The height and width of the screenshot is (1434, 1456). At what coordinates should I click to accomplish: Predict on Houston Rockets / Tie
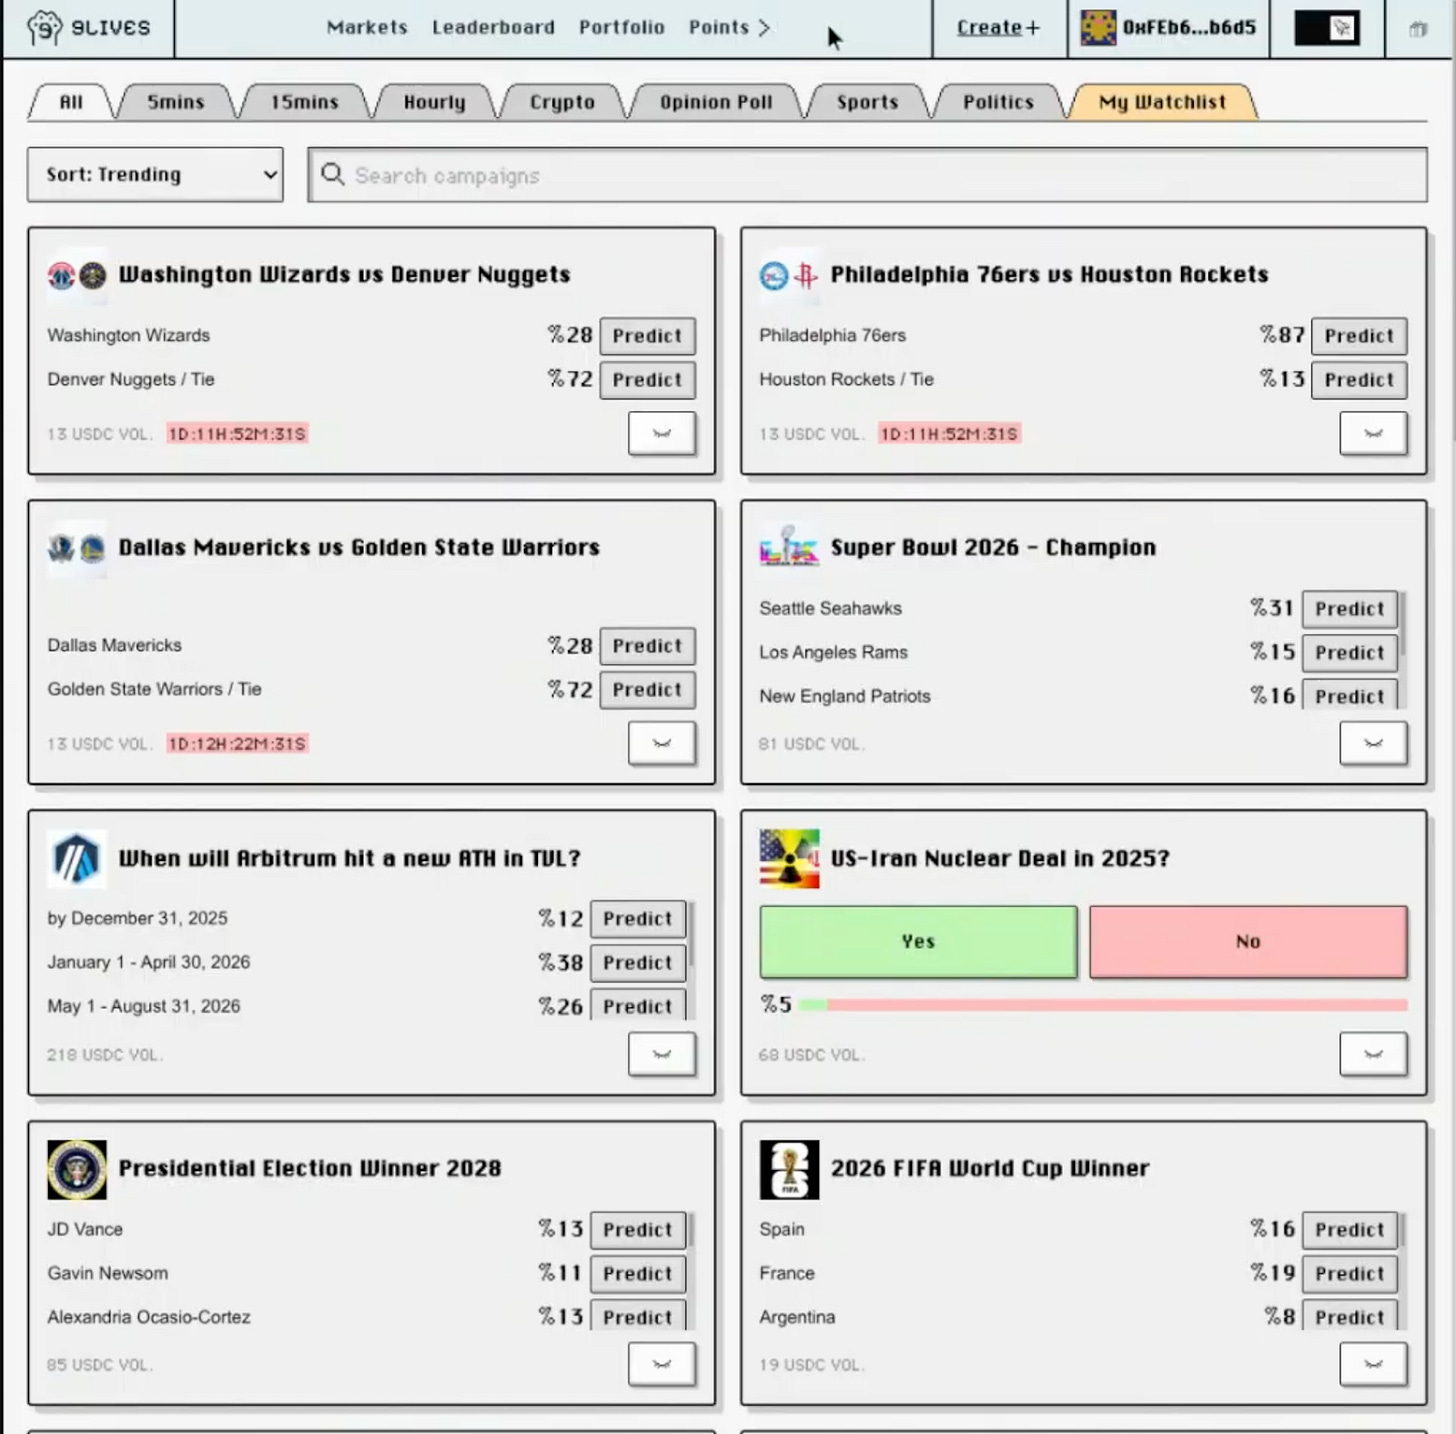(x=1359, y=380)
